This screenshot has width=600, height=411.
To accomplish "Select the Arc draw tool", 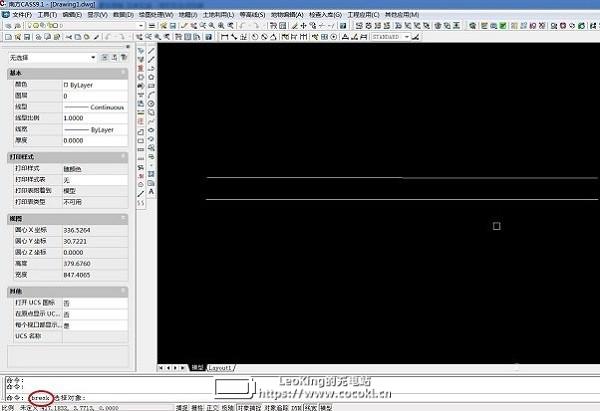I will pos(152,95).
